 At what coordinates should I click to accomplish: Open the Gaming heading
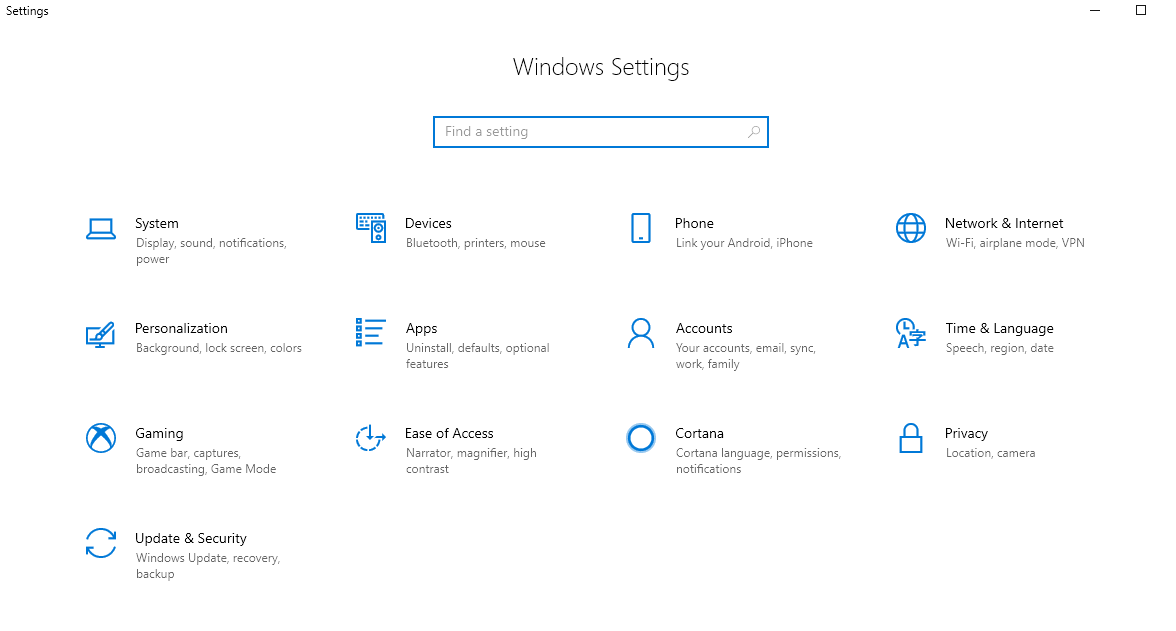pyautogui.click(x=159, y=434)
